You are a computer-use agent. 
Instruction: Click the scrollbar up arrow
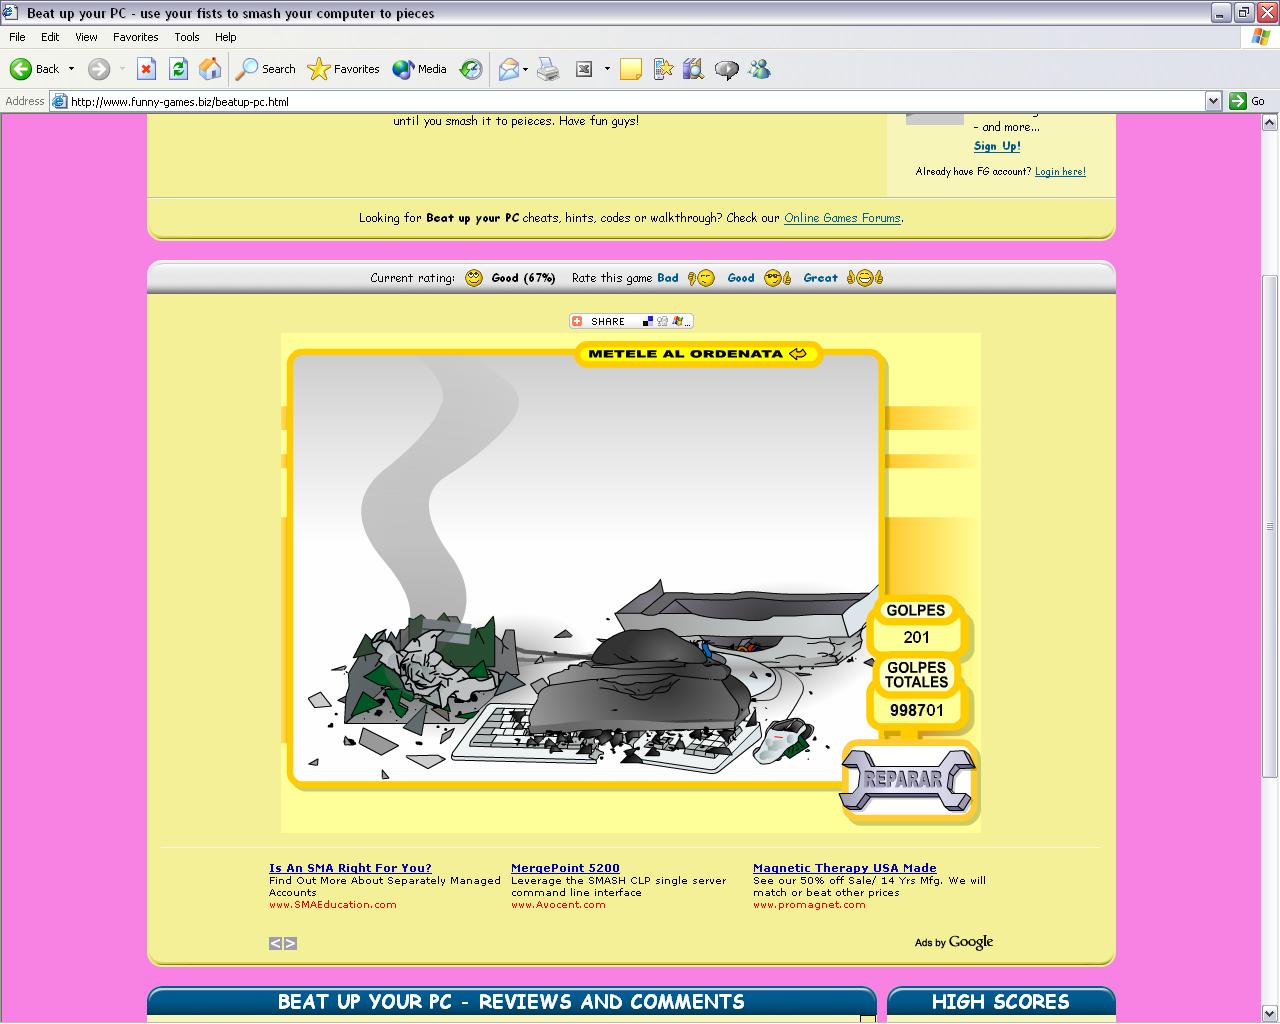[1270, 123]
